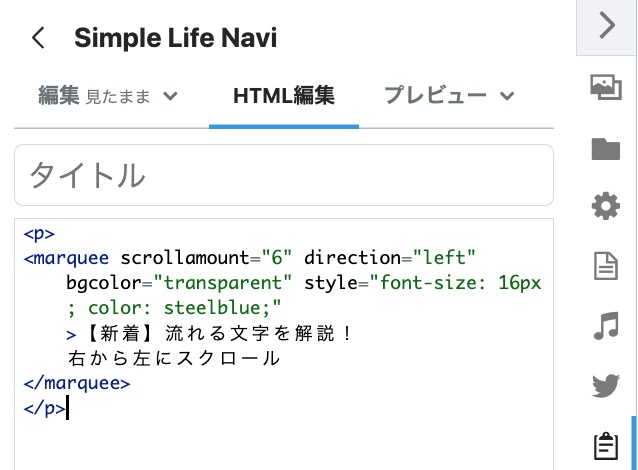
Task: Open the clipboard sidebar icon
Action: click(x=606, y=446)
